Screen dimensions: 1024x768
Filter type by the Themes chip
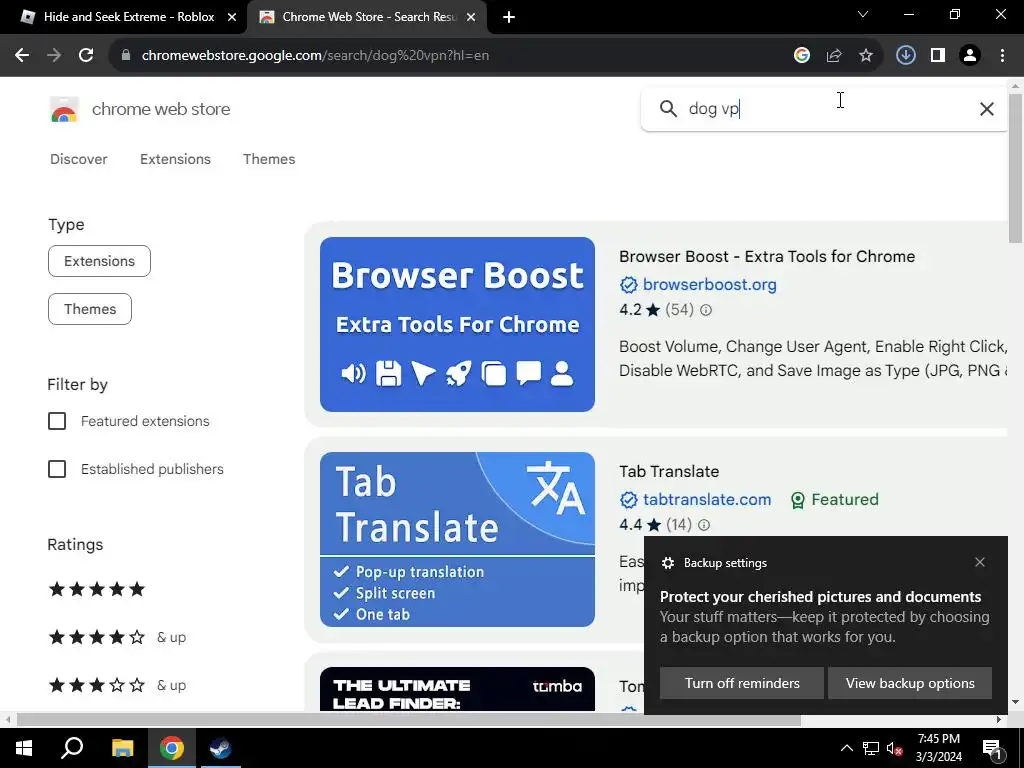[90, 309]
